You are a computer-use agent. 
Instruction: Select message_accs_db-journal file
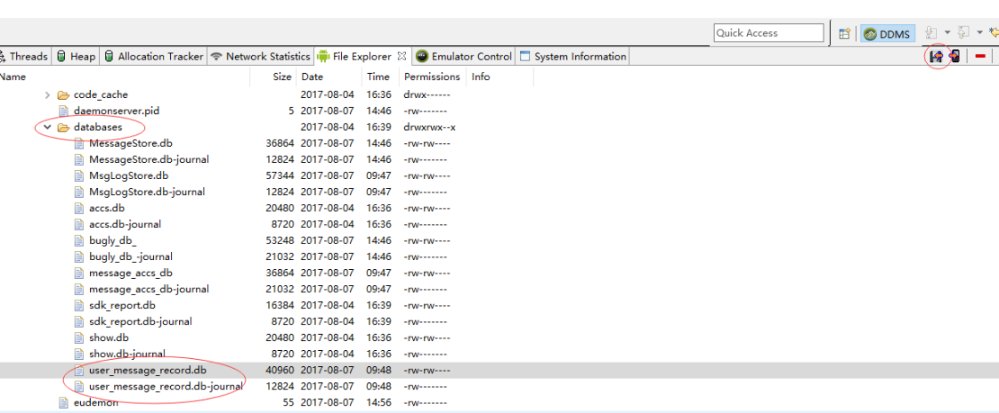pos(149,289)
